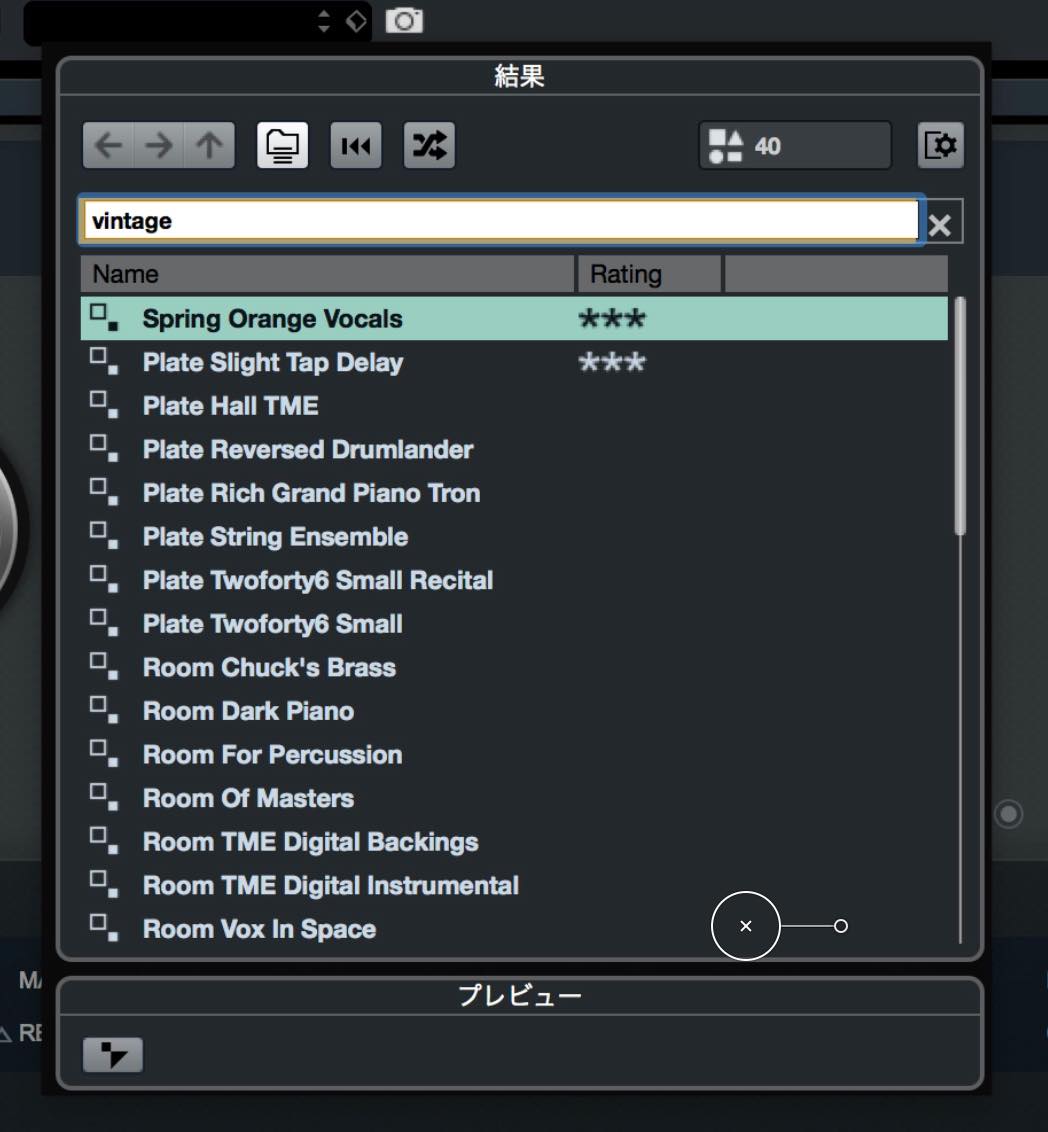1048x1132 pixels.
Task: Click the three-star rating of Plate Slight Tap Delay
Action: 612,362
